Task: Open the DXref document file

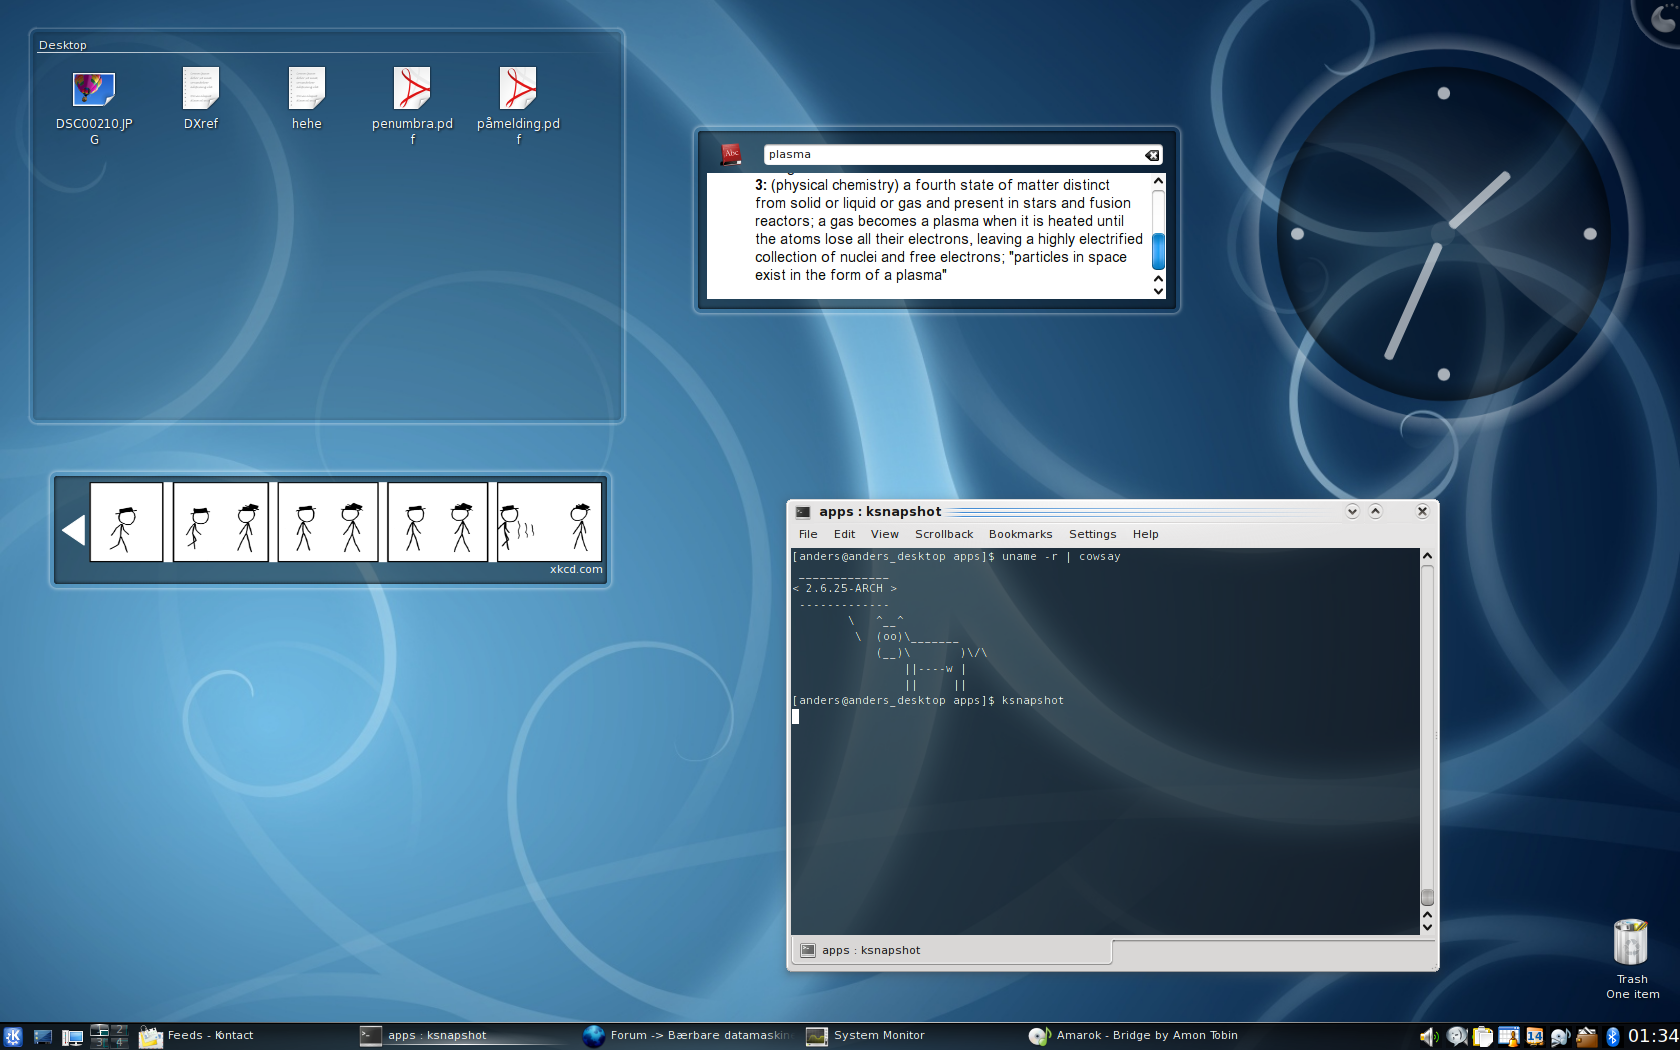Action: (x=200, y=99)
